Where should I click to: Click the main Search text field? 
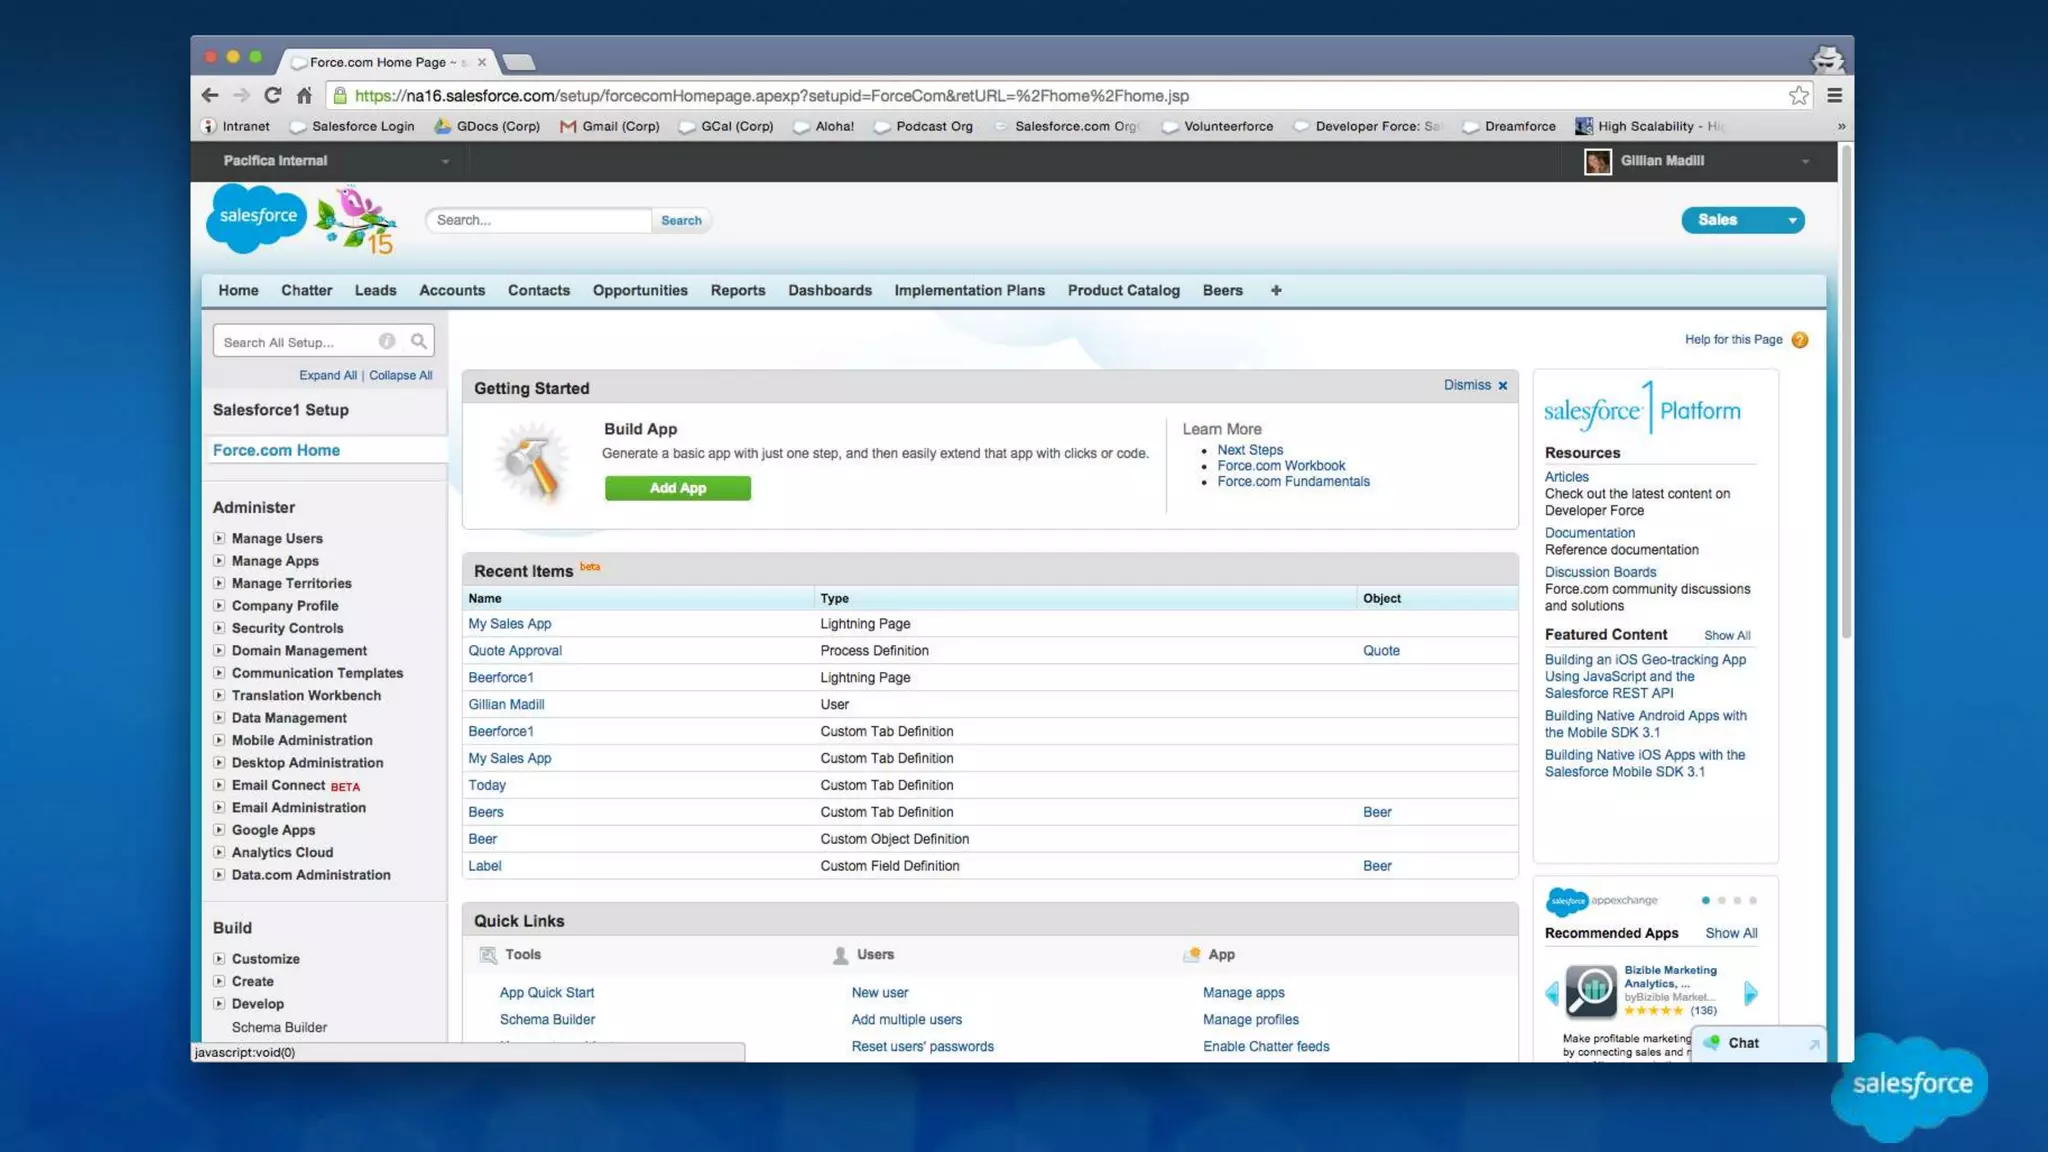[x=539, y=220]
